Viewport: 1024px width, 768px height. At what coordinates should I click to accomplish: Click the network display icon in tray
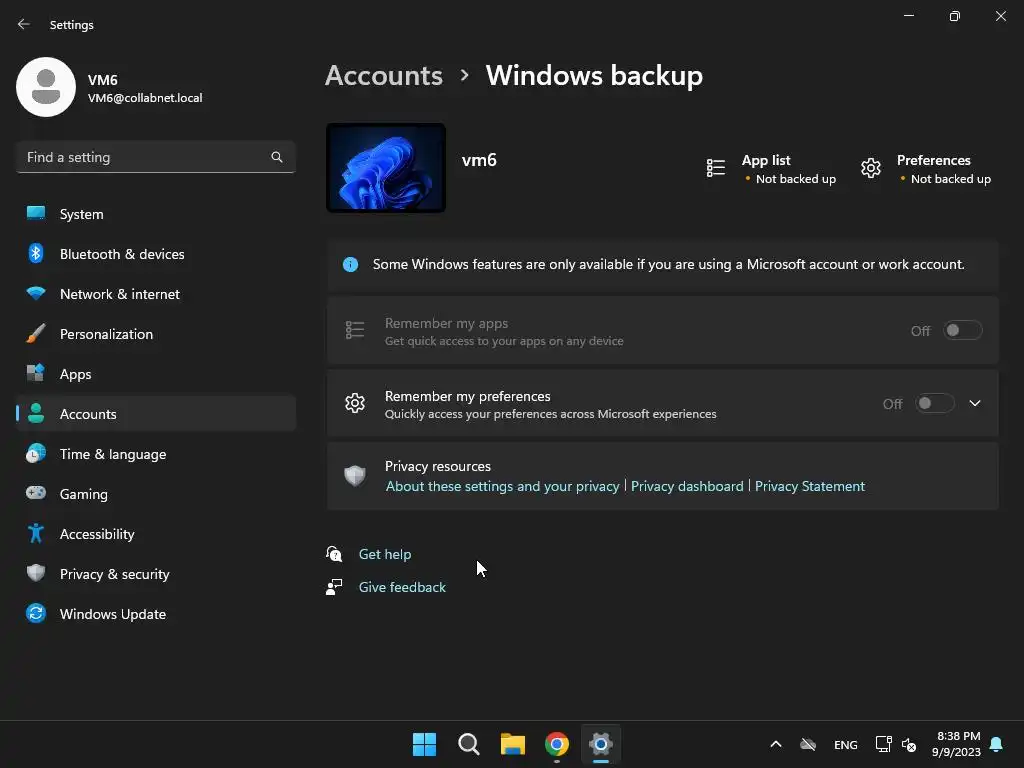[884, 744]
